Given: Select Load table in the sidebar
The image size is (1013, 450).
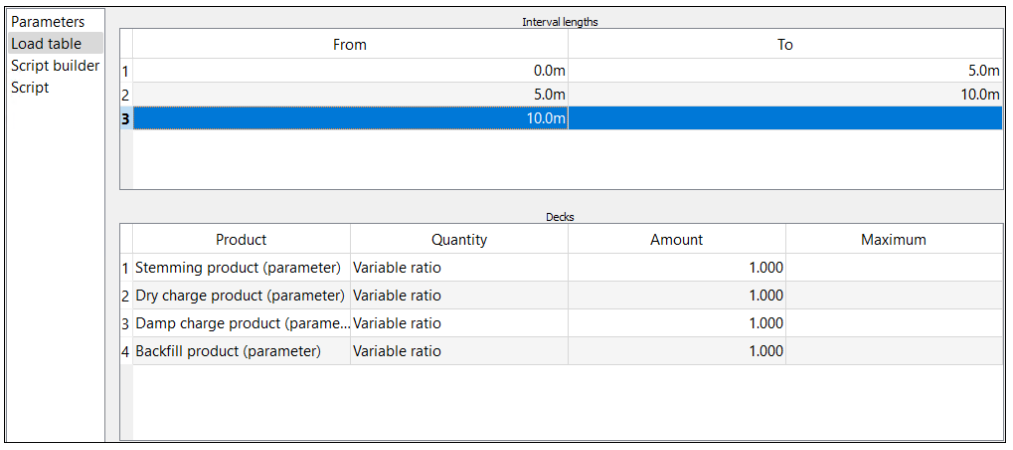Looking at the screenshot, I should pyautogui.click(x=46, y=43).
